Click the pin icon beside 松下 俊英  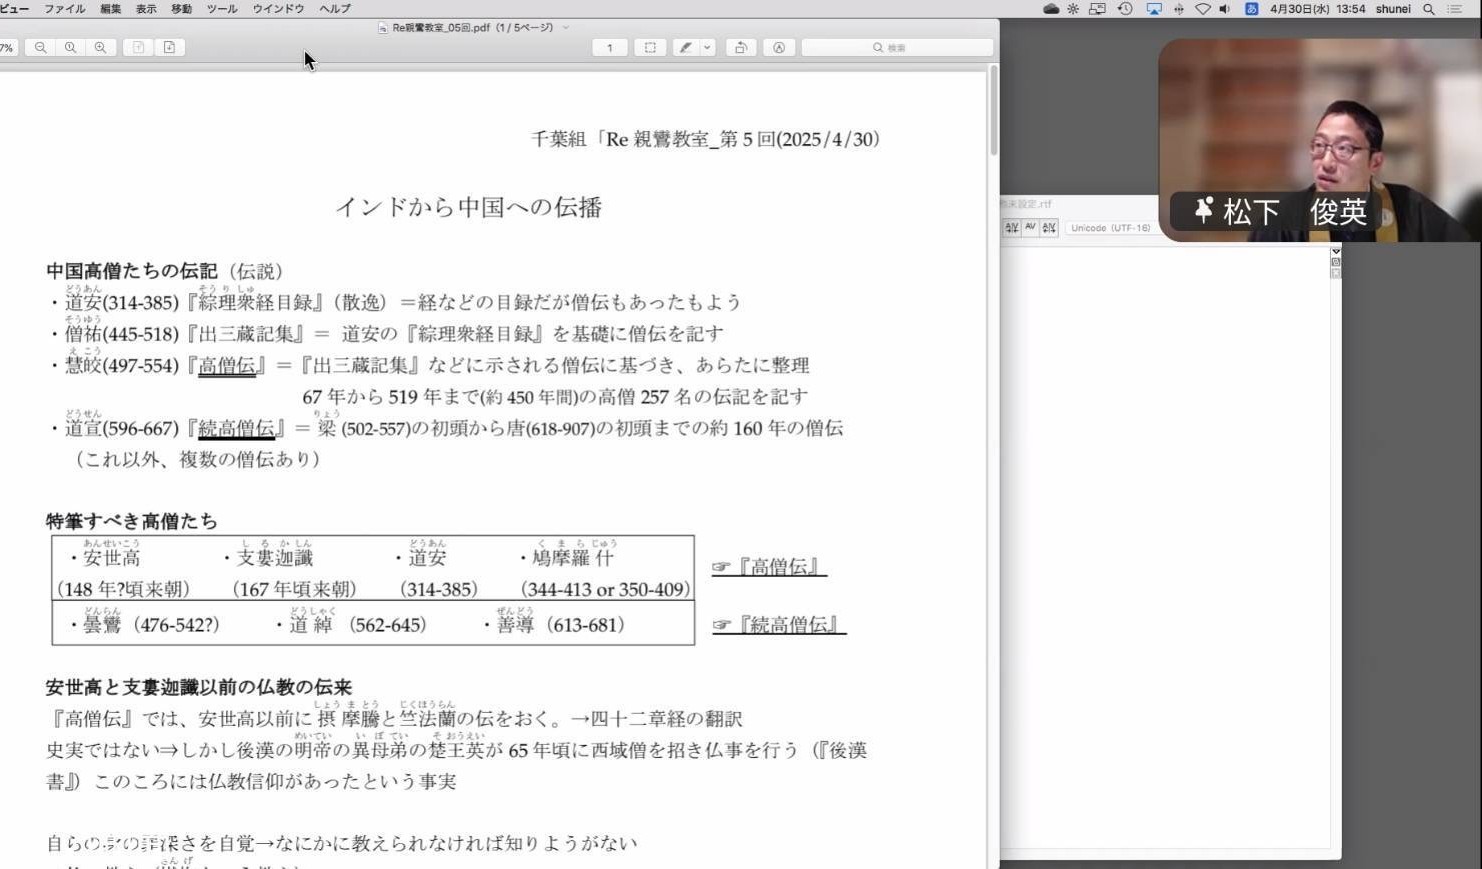coord(1204,210)
